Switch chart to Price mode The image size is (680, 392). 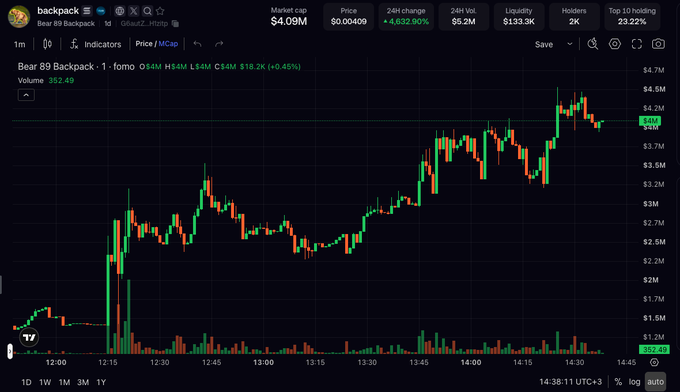click(144, 44)
